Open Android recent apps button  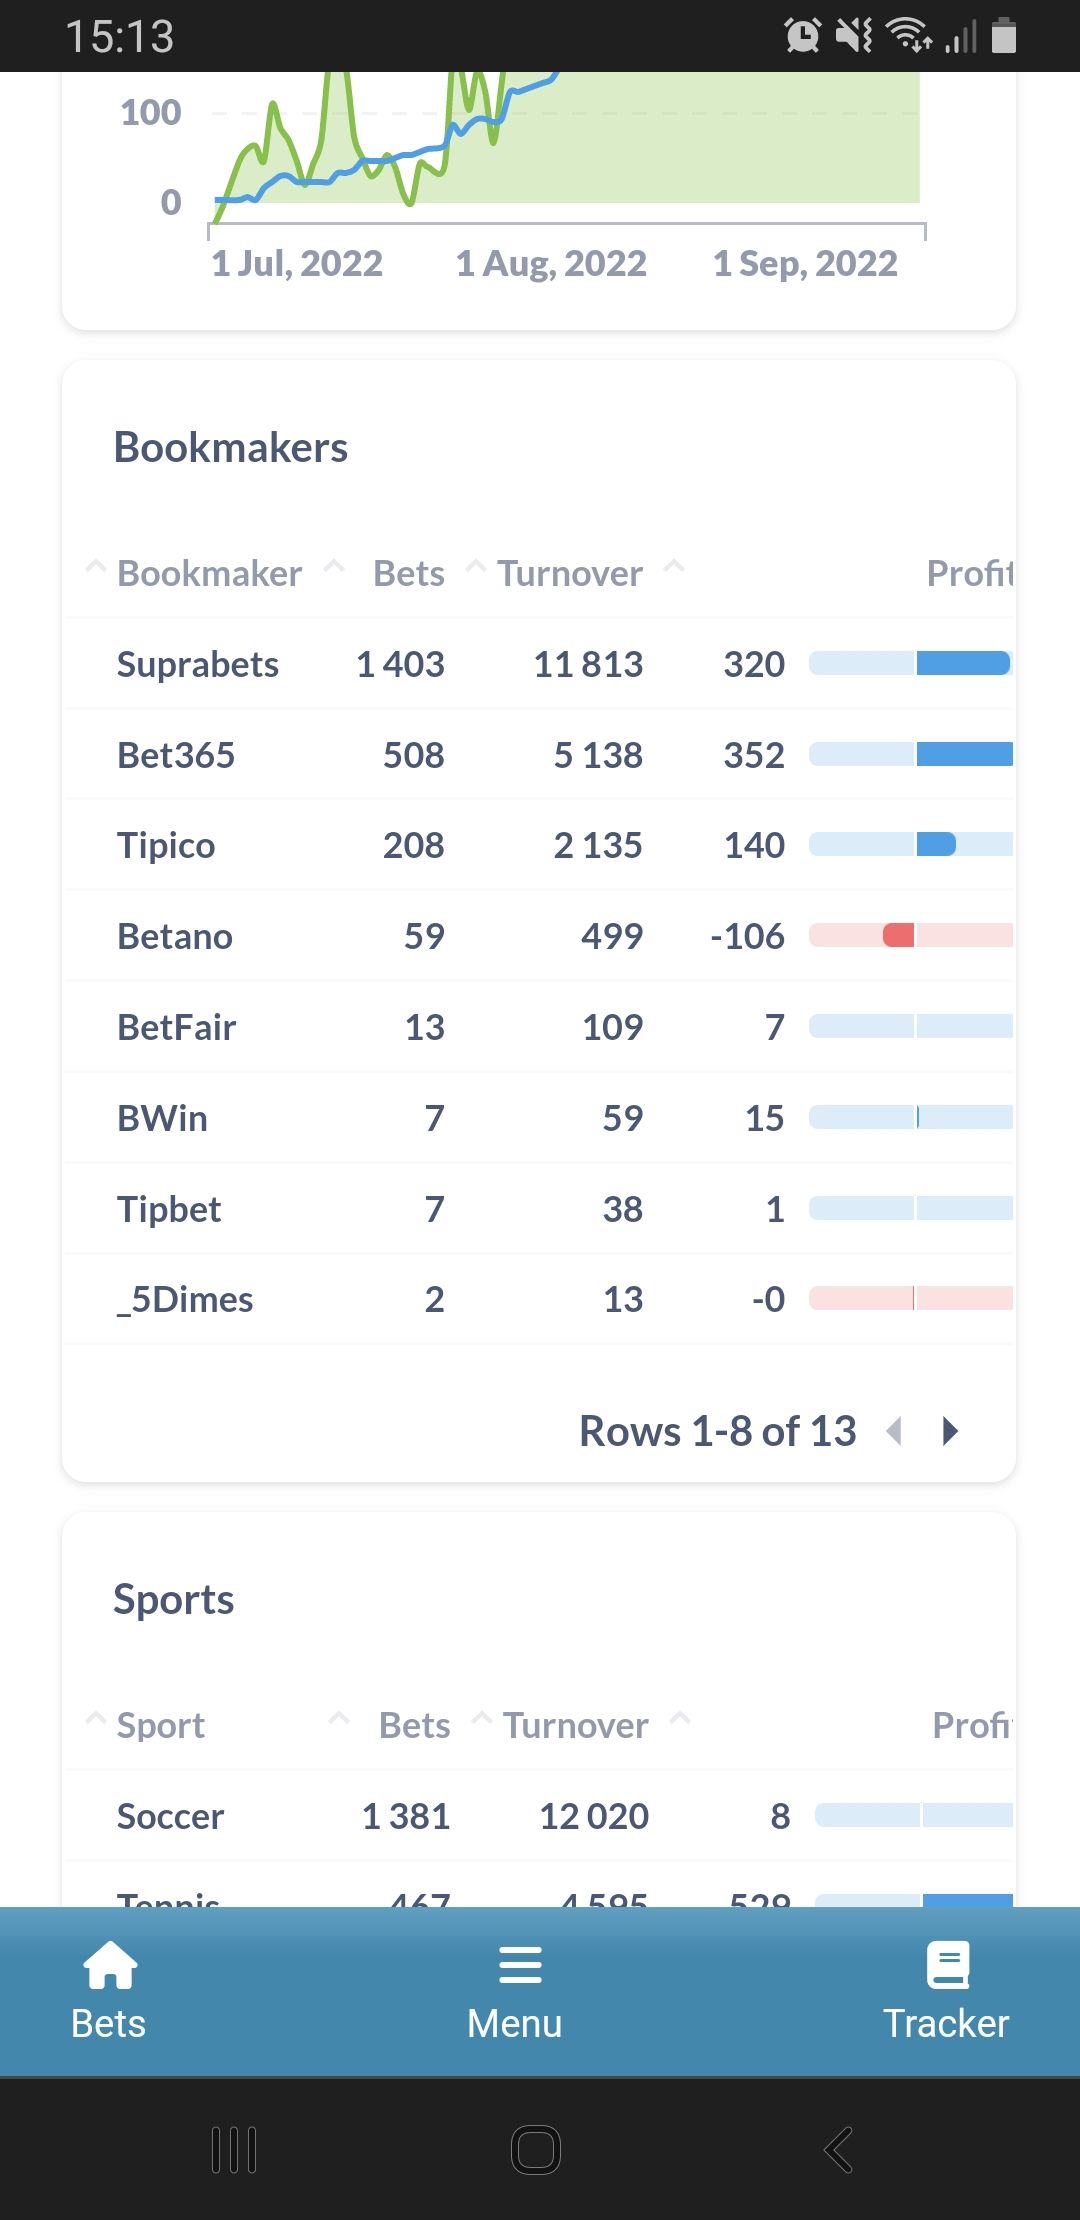(235, 2150)
